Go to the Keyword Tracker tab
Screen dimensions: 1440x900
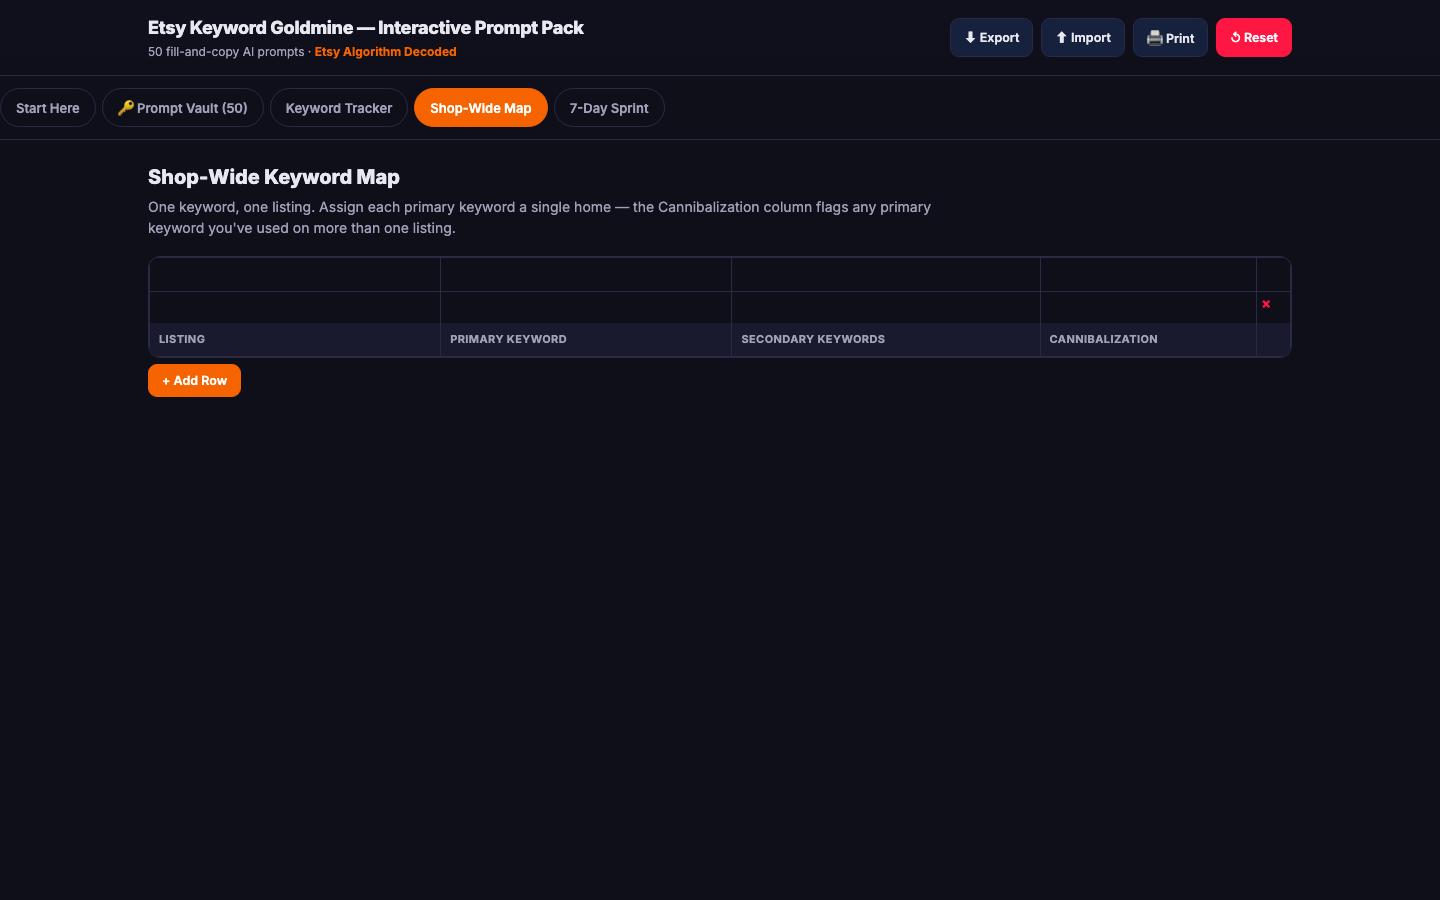click(x=339, y=108)
